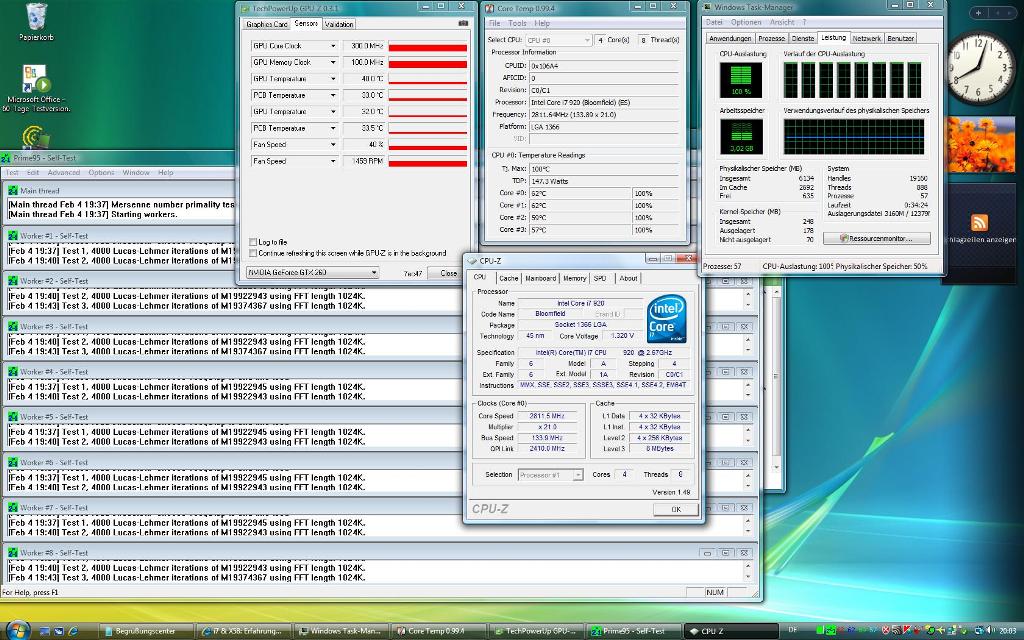1024x640 pixels.
Task: Click the TDP value 147.3 Watts
Action: pyautogui.click(x=604, y=181)
